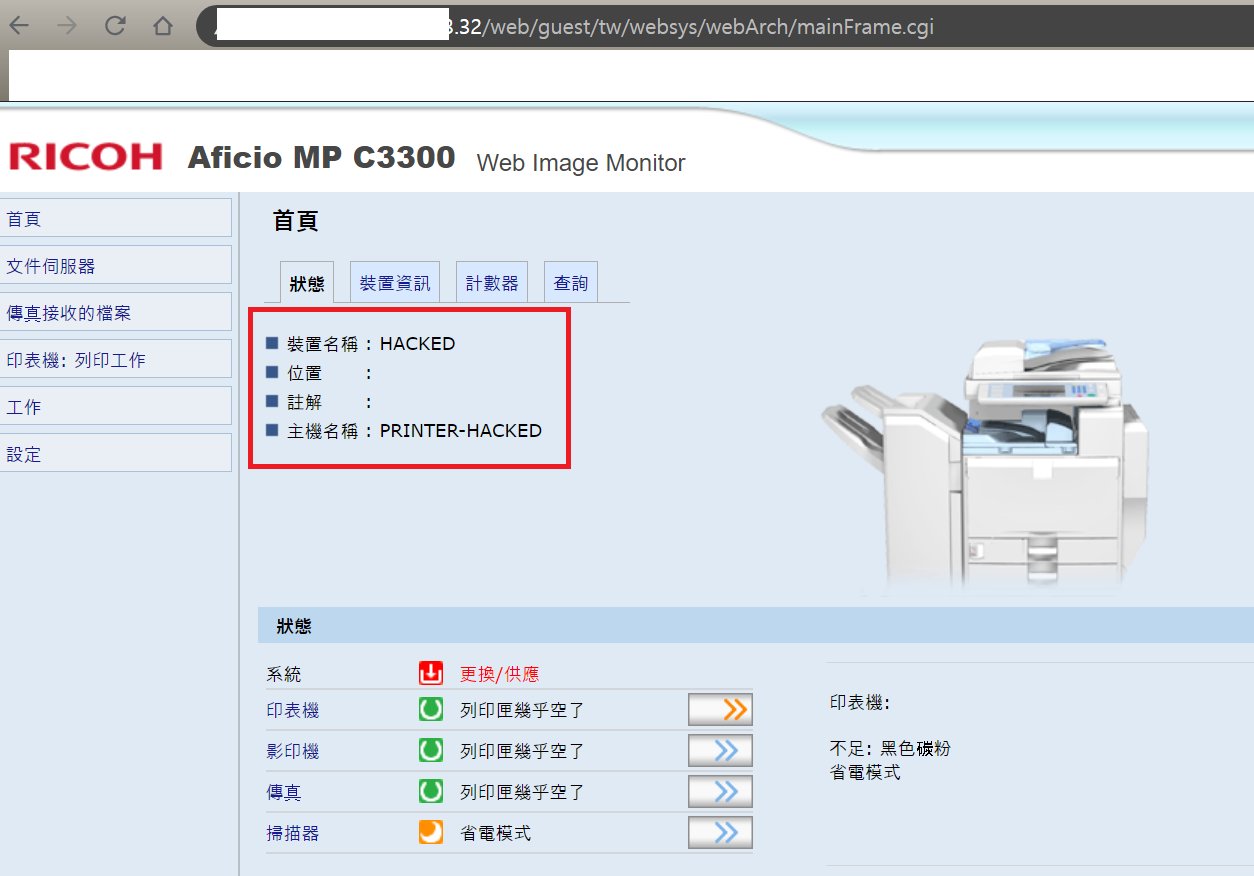Click the Web Image Monitor title text

pyautogui.click(x=581, y=163)
